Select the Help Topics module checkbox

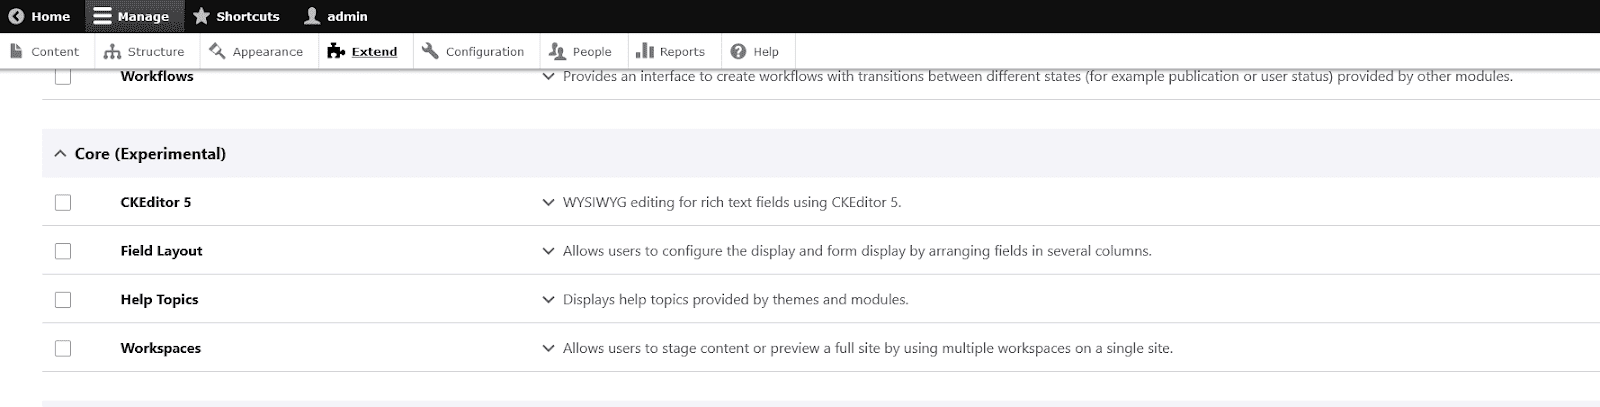(x=63, y=300)
